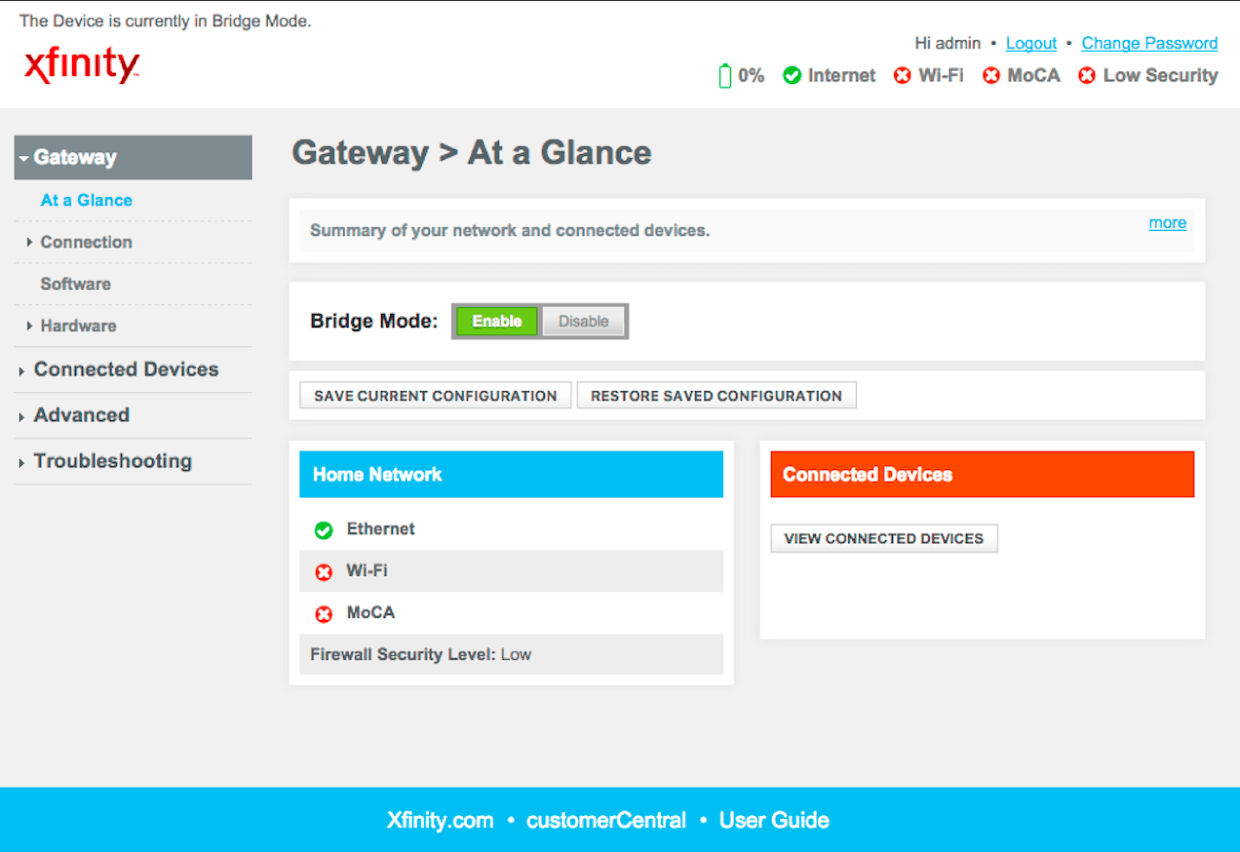Expand the Connection submenu arrow

[x=30, y=242]
